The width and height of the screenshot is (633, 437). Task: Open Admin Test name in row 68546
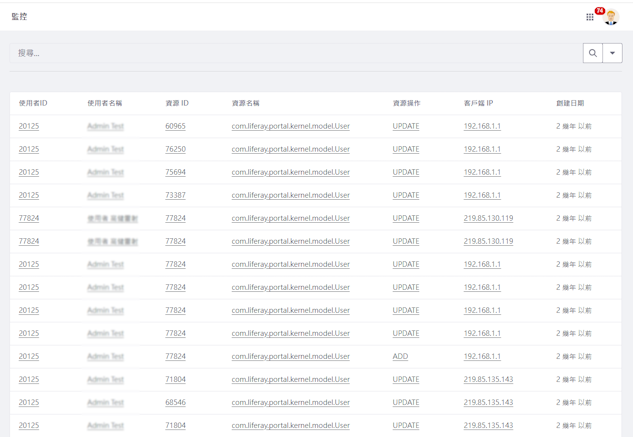(105, 402)
